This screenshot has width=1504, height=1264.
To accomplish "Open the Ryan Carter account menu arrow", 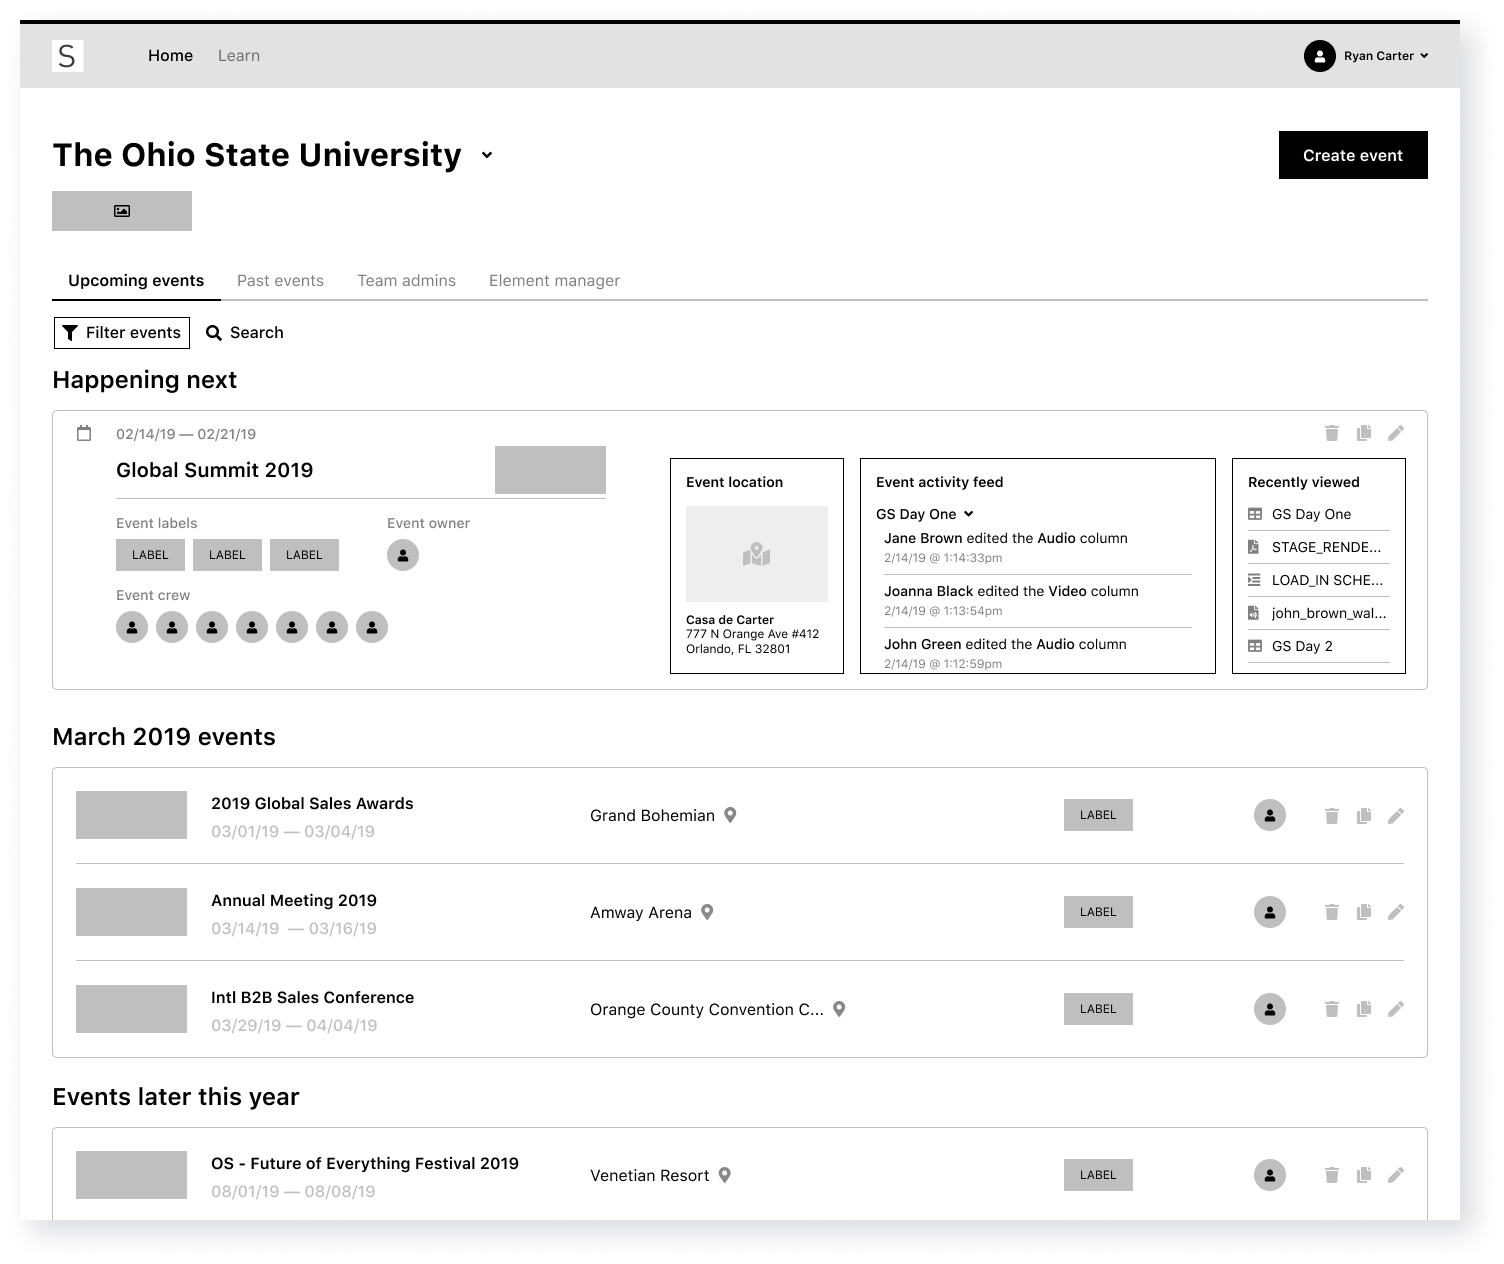I will [1424, 56].
